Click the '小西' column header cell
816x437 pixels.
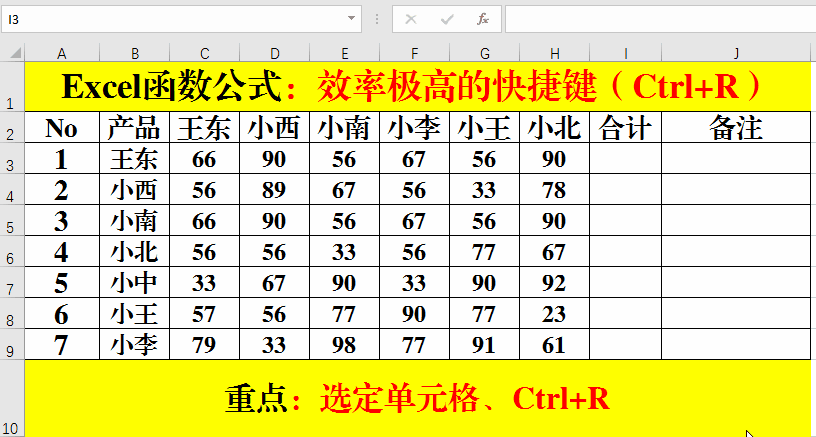point(275,127)
